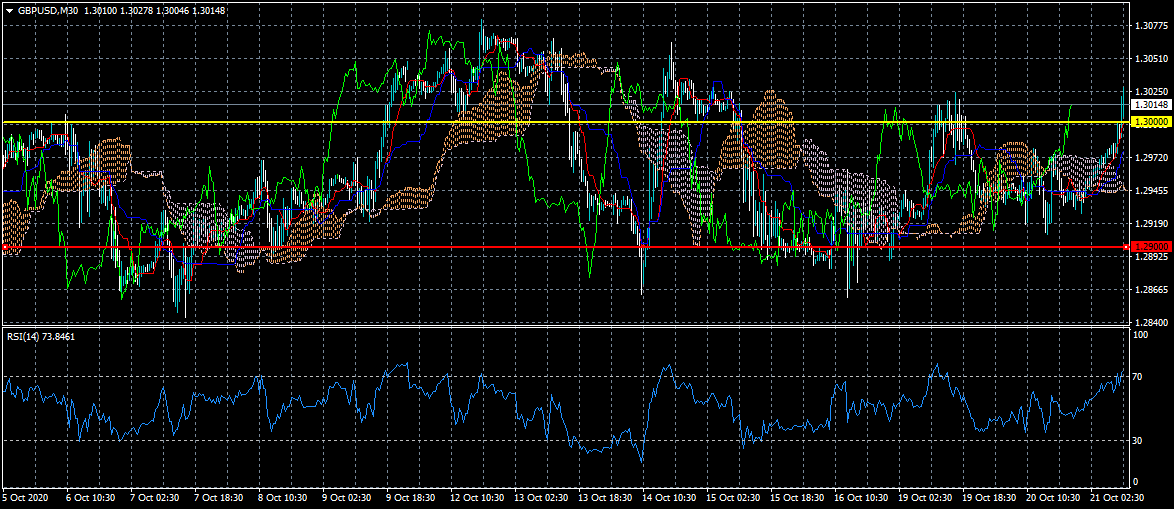This screenshot has height=509, width=1174.
Task: Click the RSI(14) 73.8461 indicator label
Action: [x=40, y=336]
